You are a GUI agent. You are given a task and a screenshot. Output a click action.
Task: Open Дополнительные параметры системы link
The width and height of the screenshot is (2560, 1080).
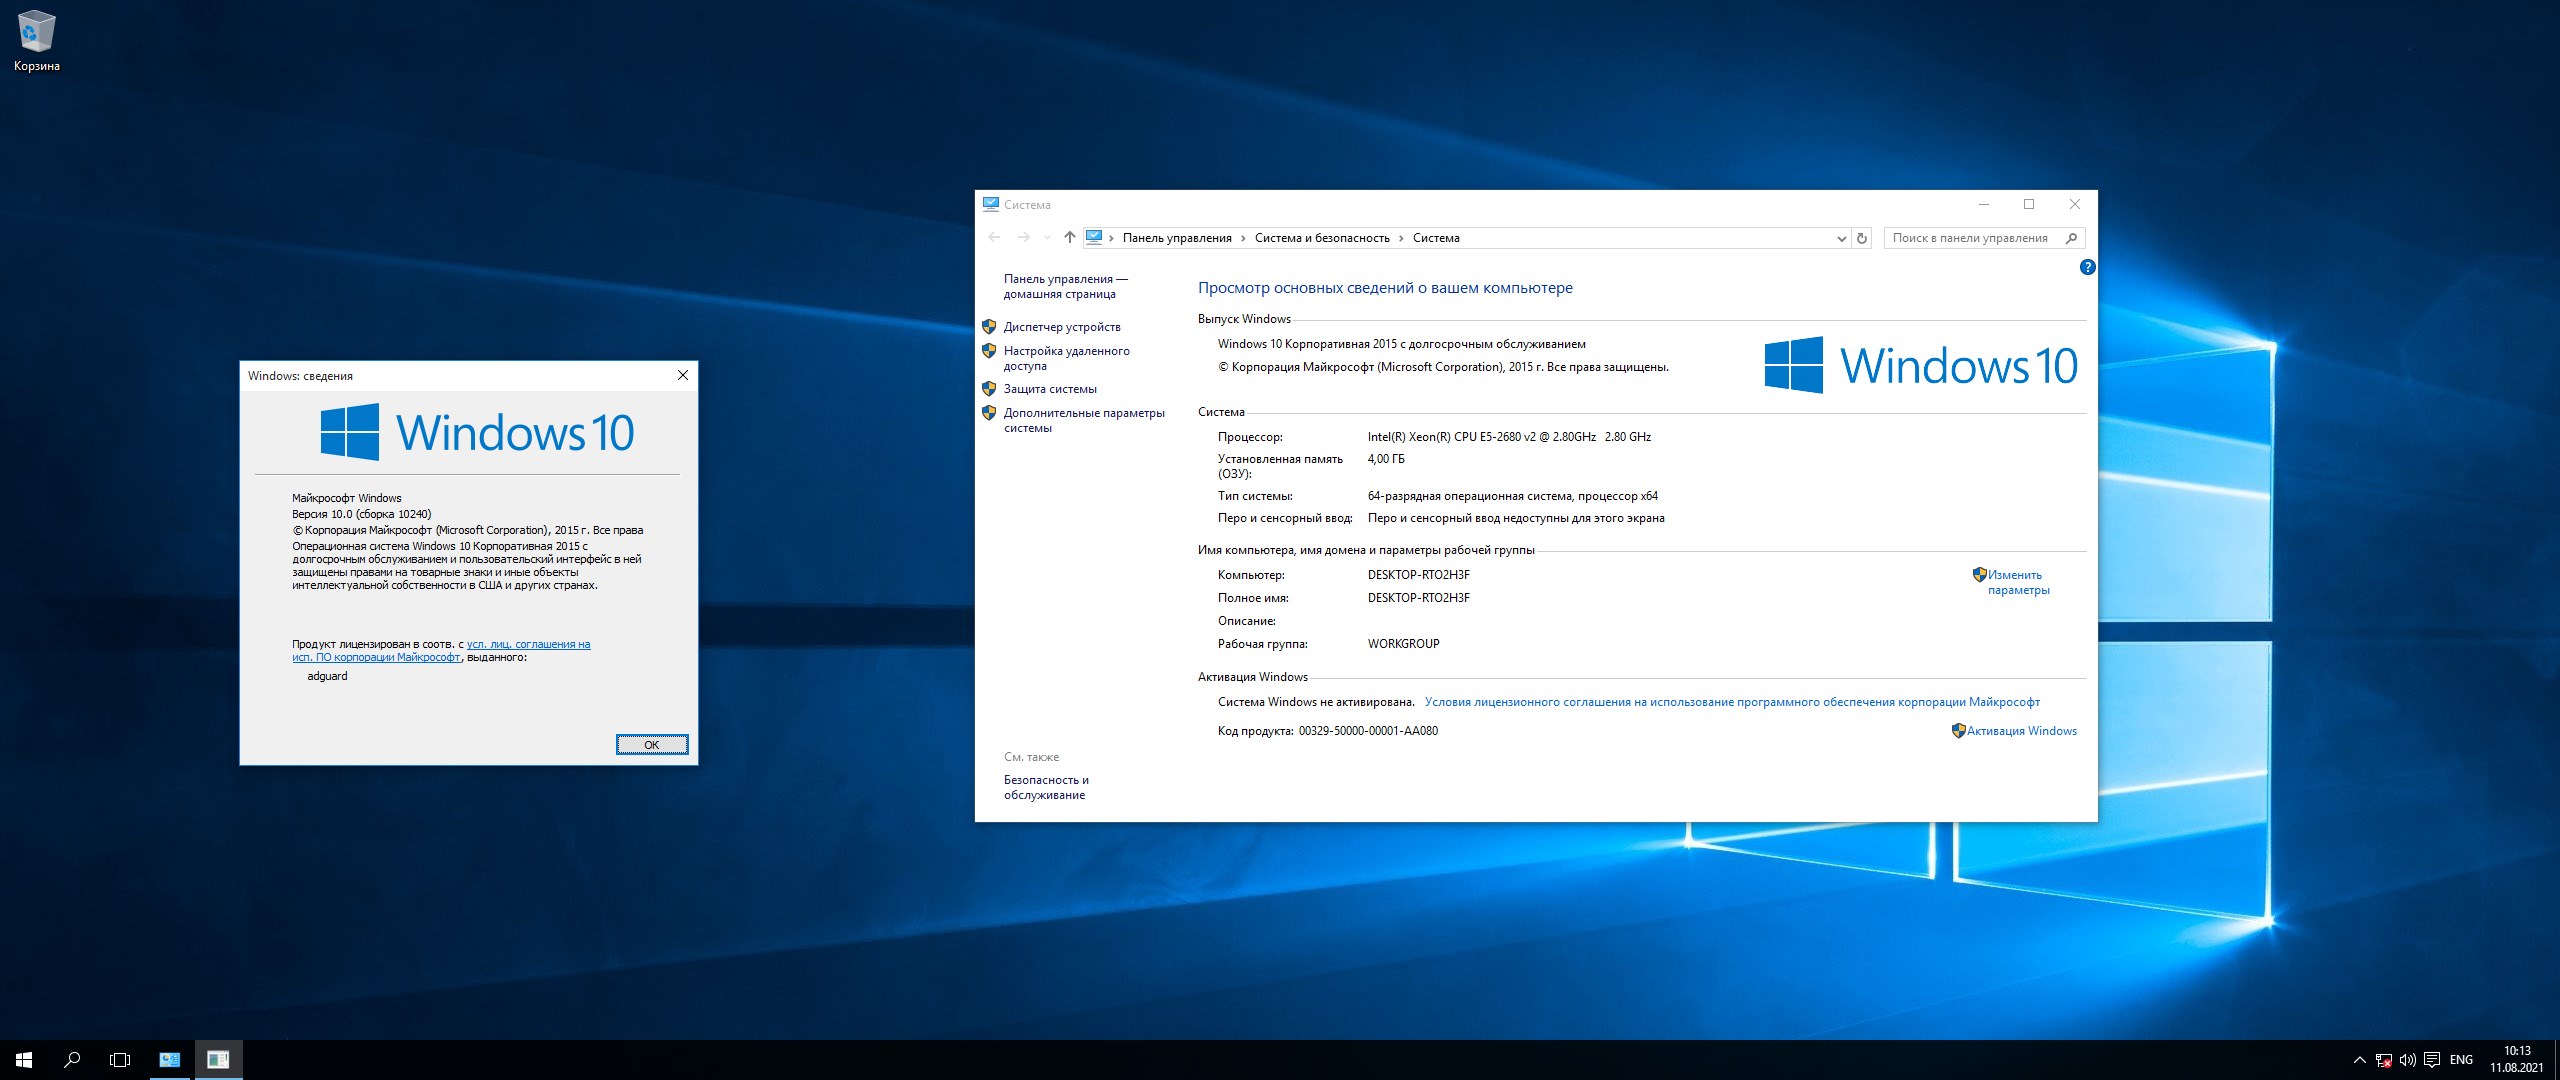pos(1084,420)
